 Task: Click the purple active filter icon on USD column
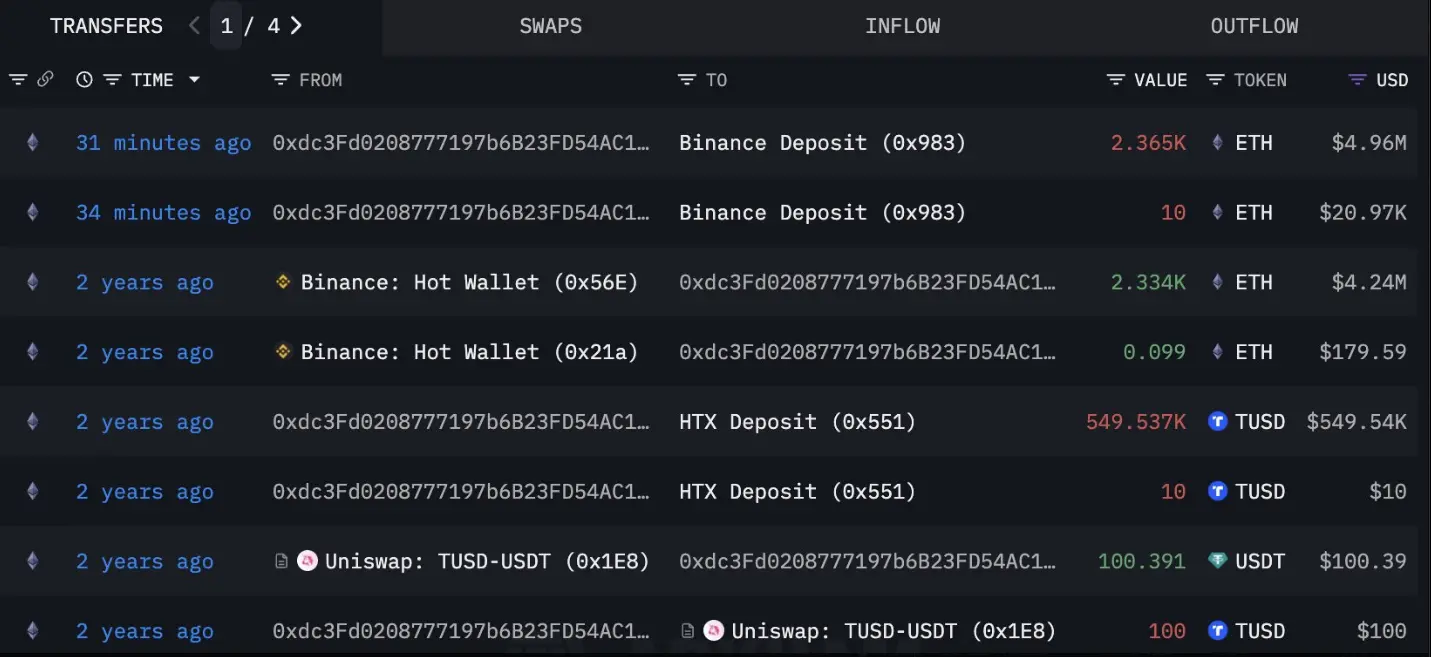[x=1357, y=79]
